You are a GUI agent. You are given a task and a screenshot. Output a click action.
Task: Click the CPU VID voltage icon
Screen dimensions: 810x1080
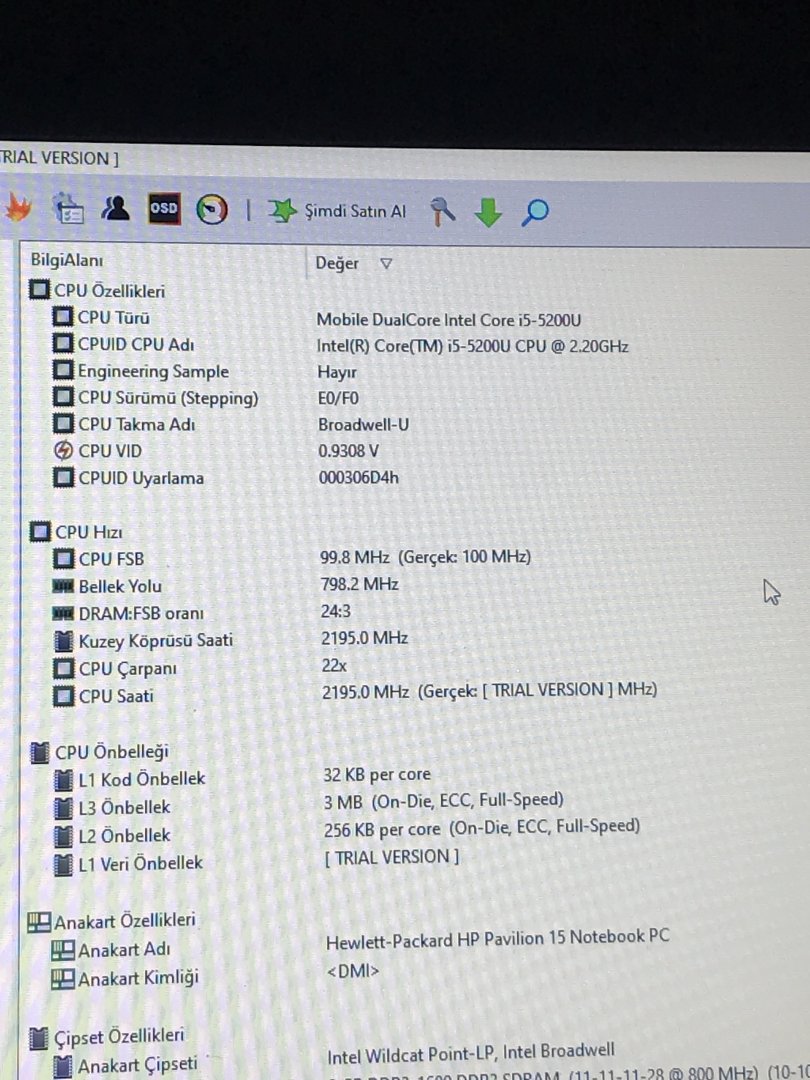[x=63, y=450]
